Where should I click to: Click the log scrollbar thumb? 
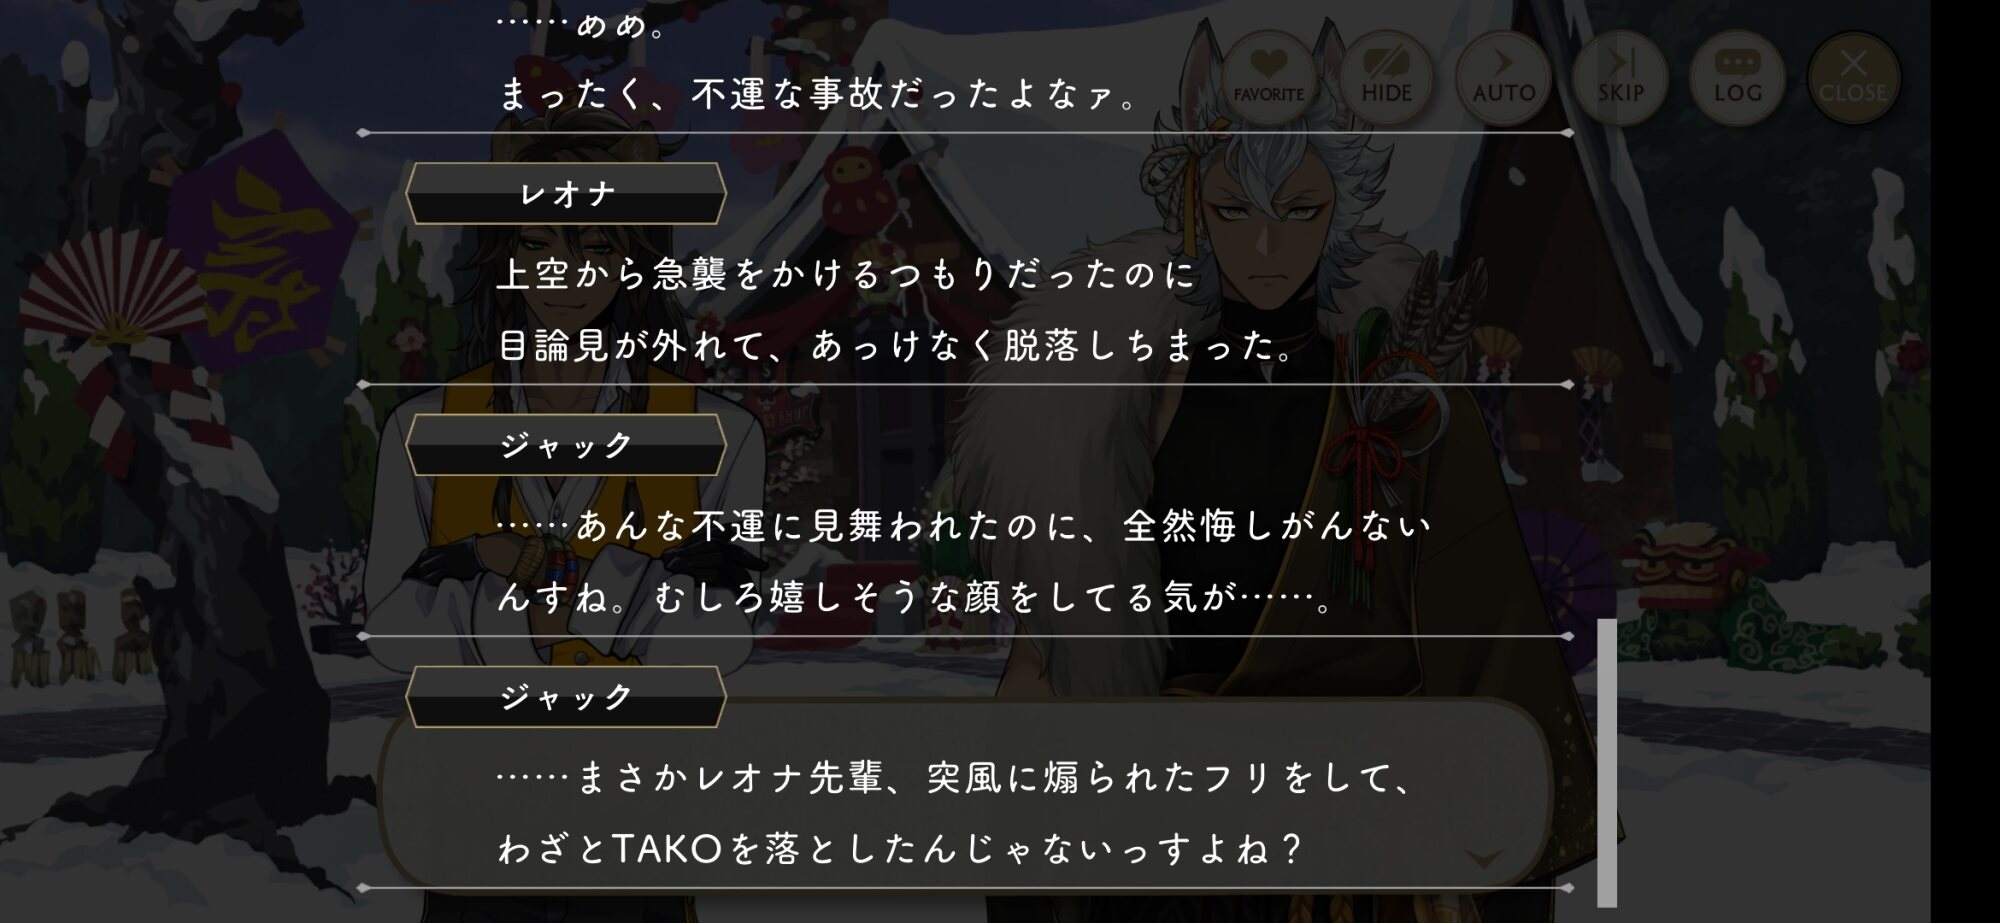(1607, 762)
